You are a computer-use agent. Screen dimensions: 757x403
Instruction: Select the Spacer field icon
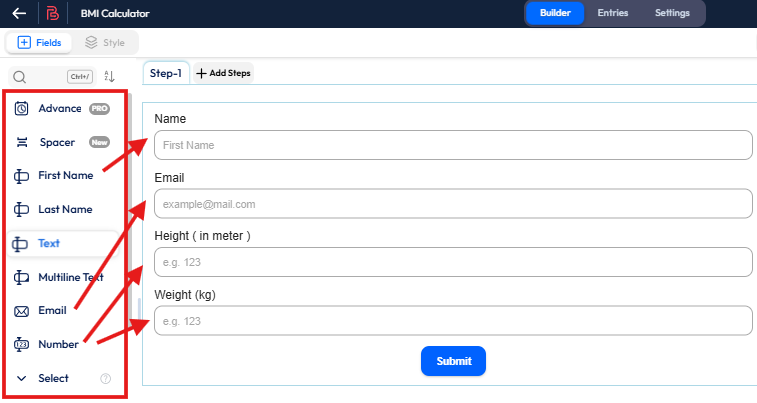pyautogui.click(x=22, y=142)
